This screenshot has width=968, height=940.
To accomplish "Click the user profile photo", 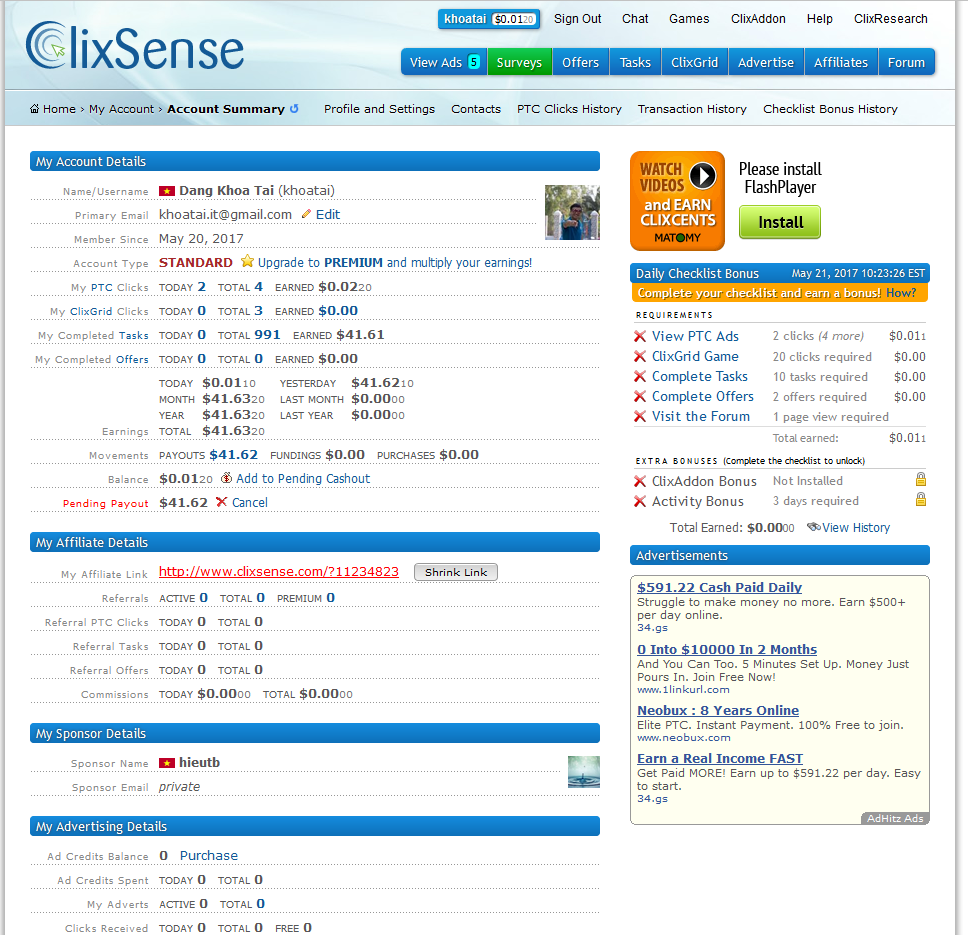I will (572, 212).
